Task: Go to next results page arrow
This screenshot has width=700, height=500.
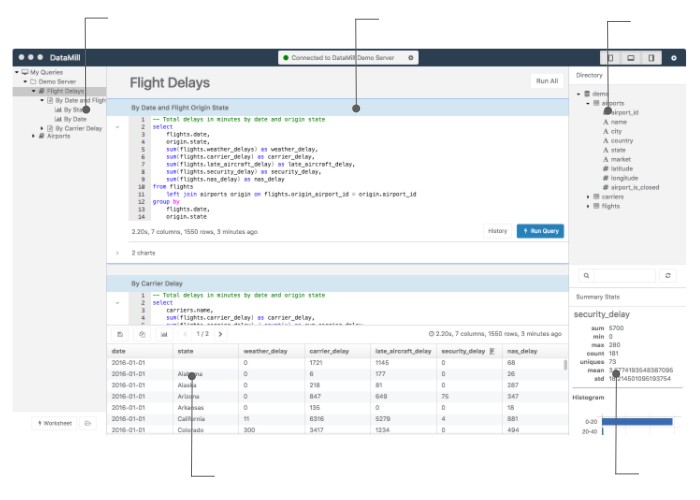Action: [x=220, y=334]
